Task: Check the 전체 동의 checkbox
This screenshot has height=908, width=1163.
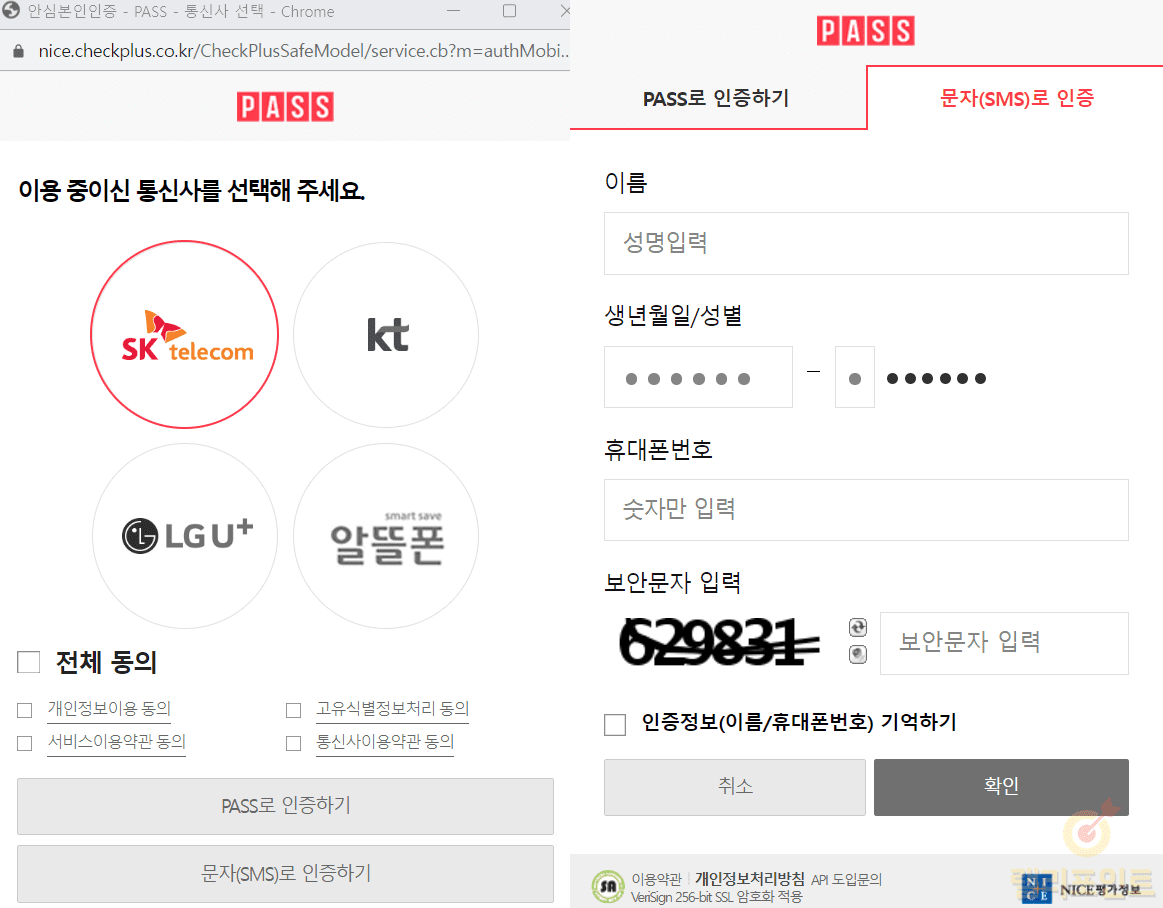Action: pyautogui.click(x=29, y=662)
